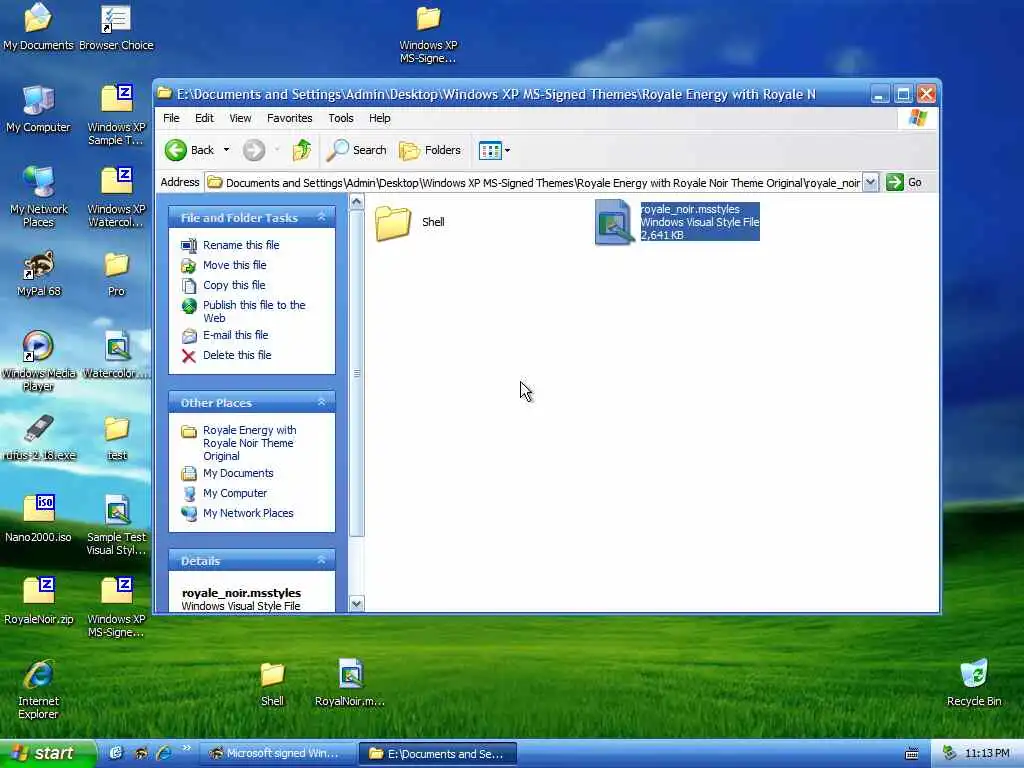Screen dimensions: 1024x768
Task: Click the Go button
Action: [904, 183]
